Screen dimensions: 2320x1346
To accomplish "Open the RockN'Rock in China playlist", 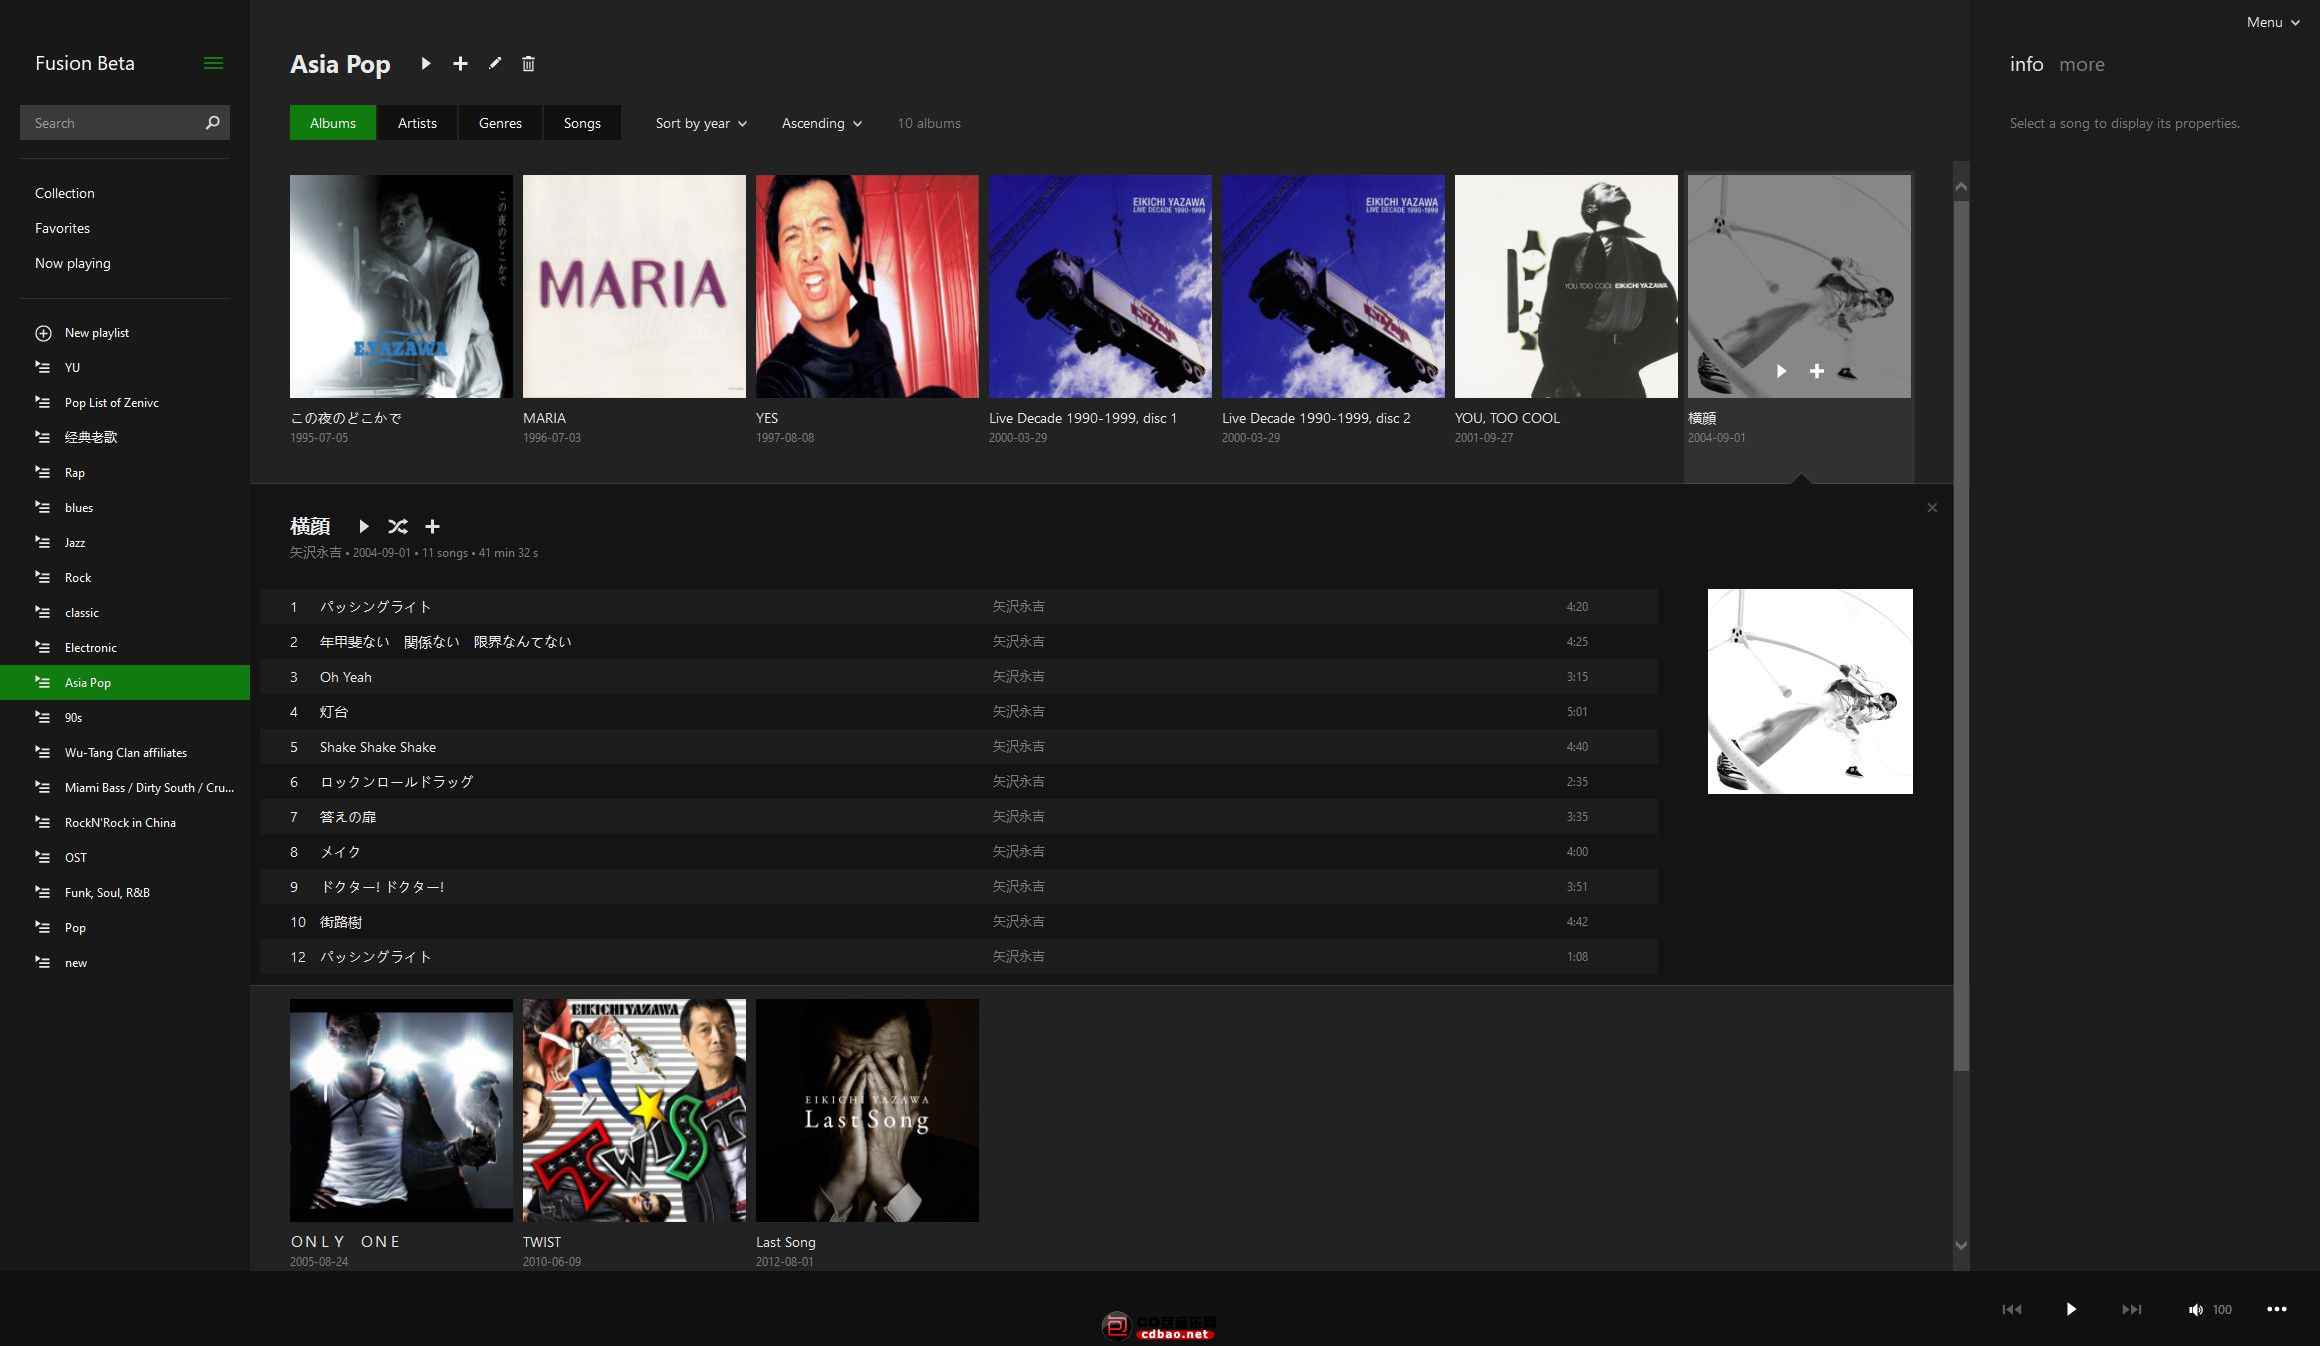I will 125,823.
